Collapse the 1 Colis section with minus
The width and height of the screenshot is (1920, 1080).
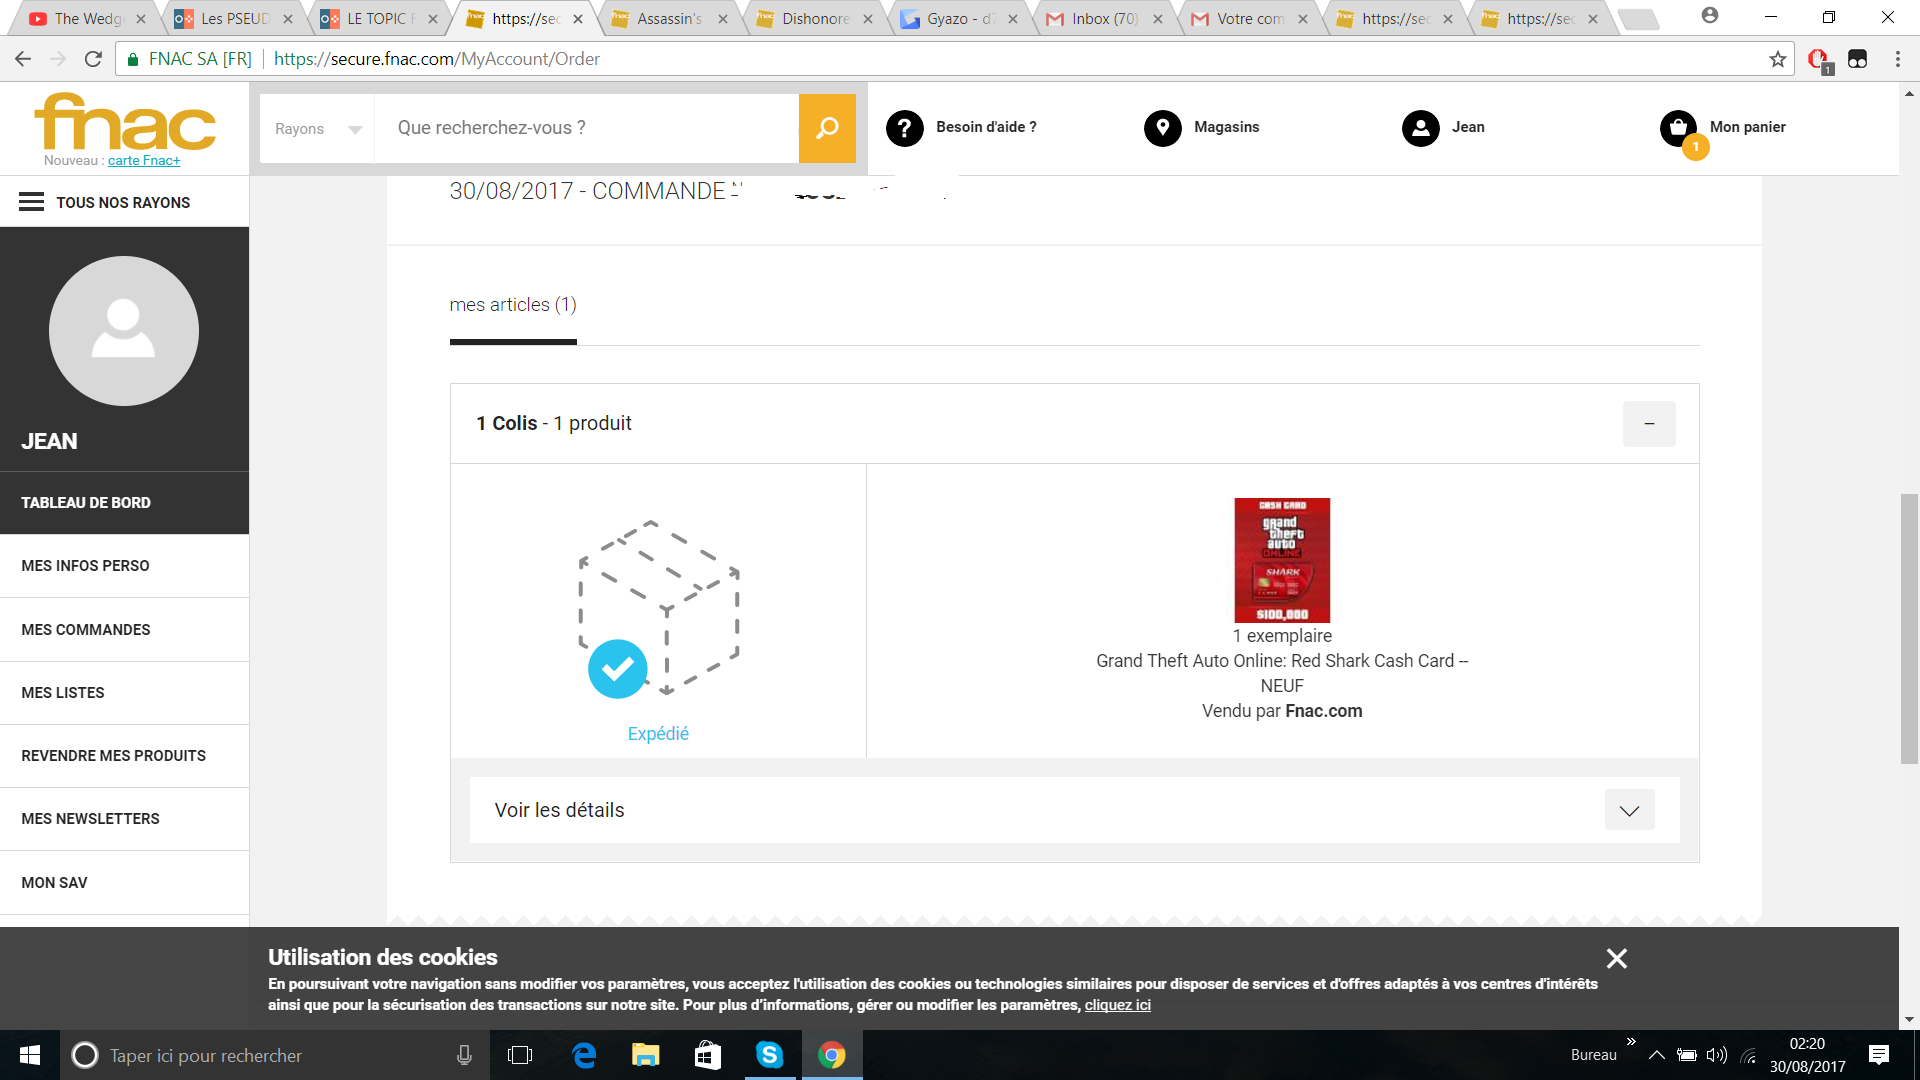[x=1648, y=424]
